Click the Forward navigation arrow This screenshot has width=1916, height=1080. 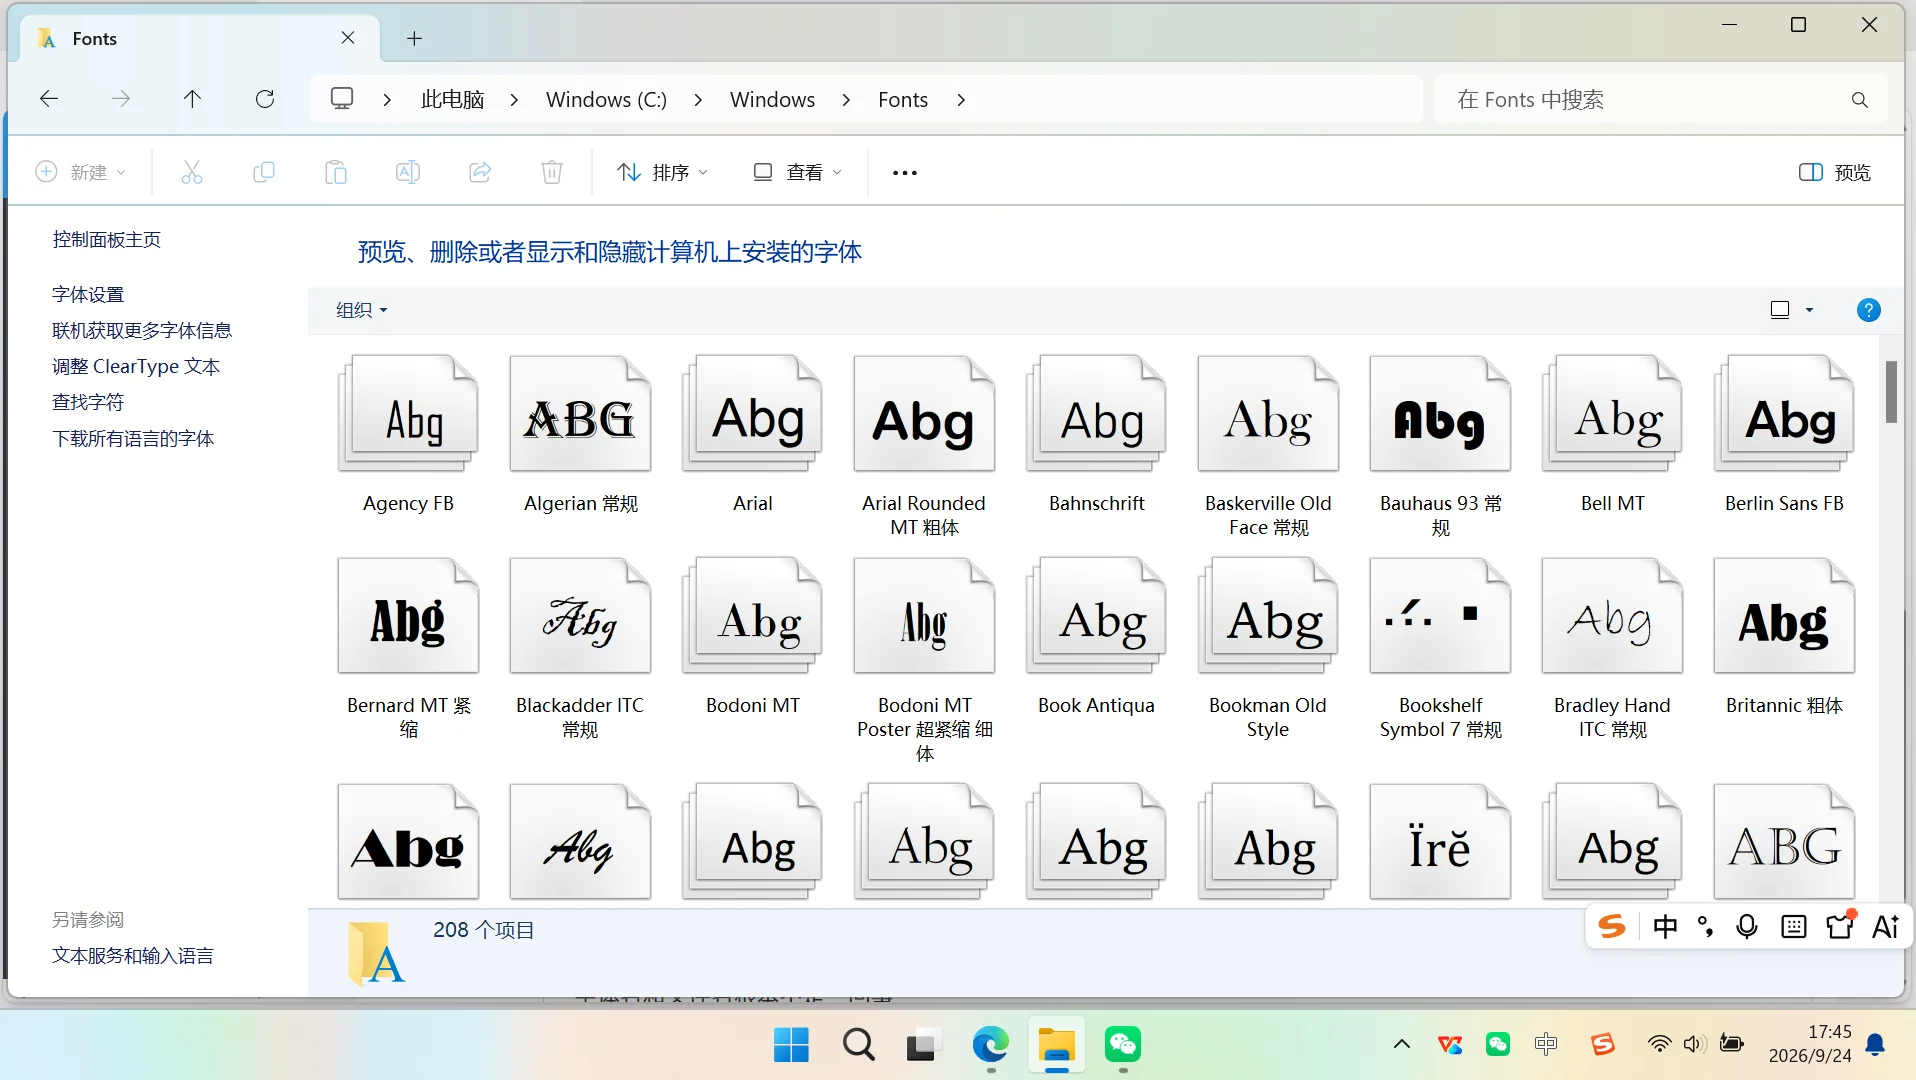(121, 99)
